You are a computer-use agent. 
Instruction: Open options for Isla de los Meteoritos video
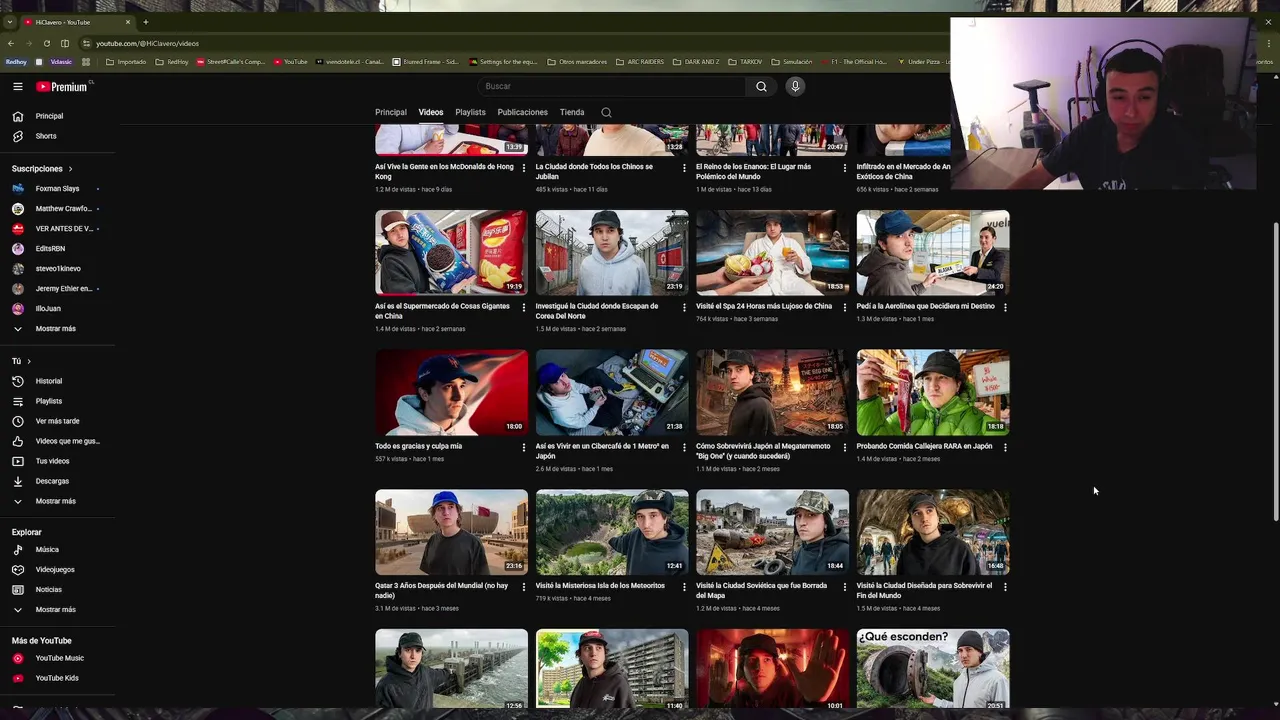pyautogui.click(x=684, y=587)
